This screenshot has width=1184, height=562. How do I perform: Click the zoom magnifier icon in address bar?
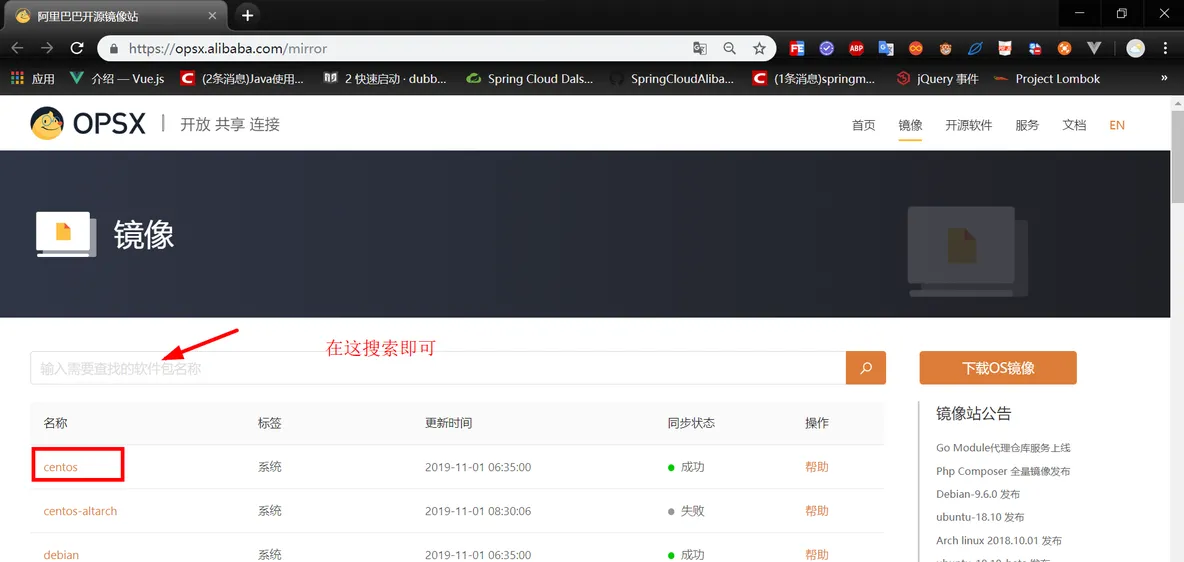click(x=729, y=48)
